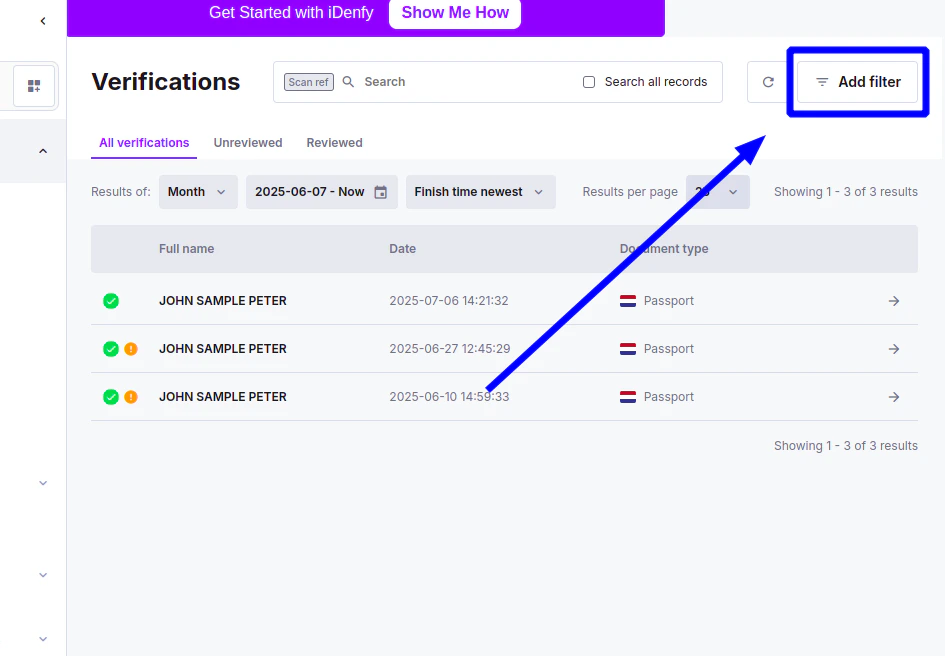This screenshot has width=945, height=656.
Task: Switch to the Unreviewed tab
Action: (248, 143)
